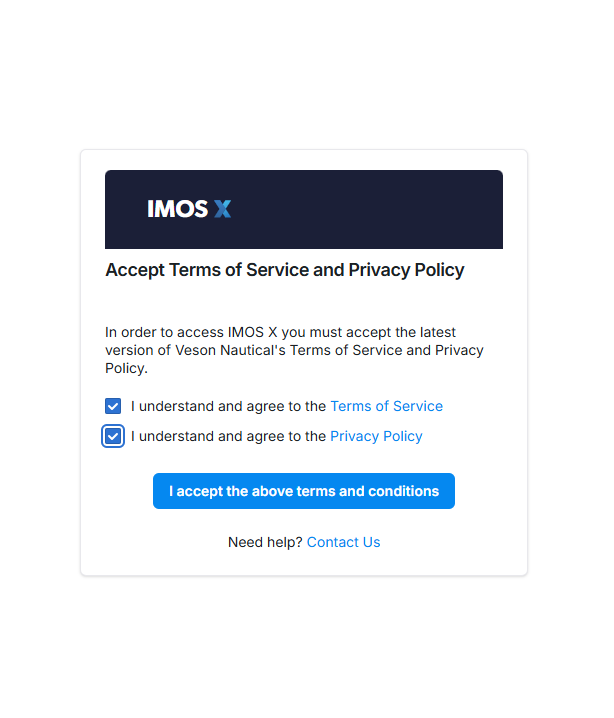Click the white IMOS word in the banner

tap(177, 209)
